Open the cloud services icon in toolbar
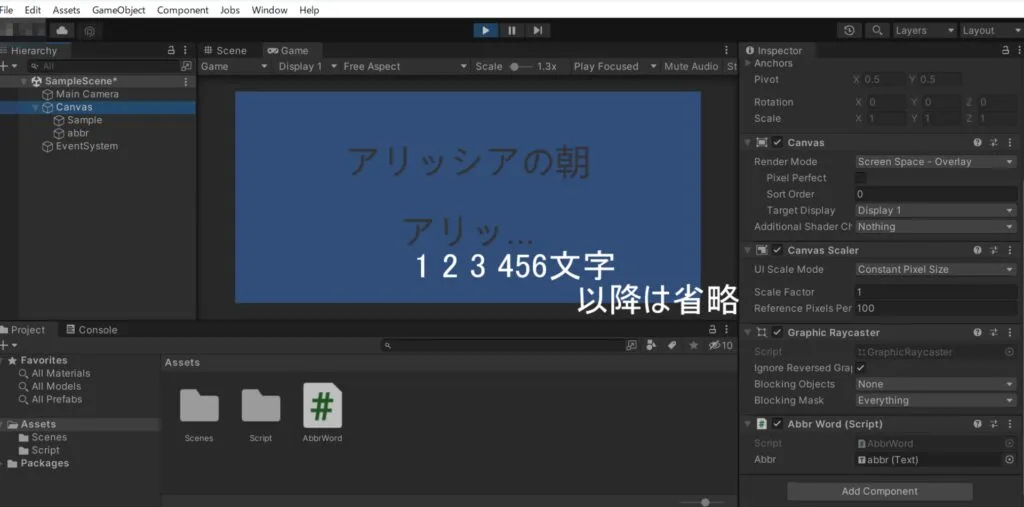The height and width of the screenshot is (507, 1024). click(x=62, y=31)
